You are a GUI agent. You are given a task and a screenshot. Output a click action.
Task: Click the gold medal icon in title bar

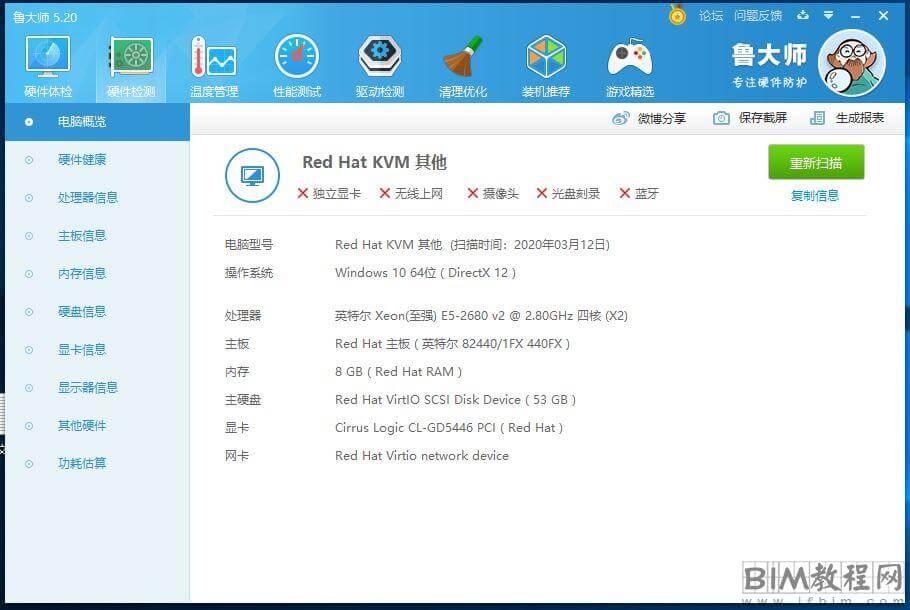(677, 15)
